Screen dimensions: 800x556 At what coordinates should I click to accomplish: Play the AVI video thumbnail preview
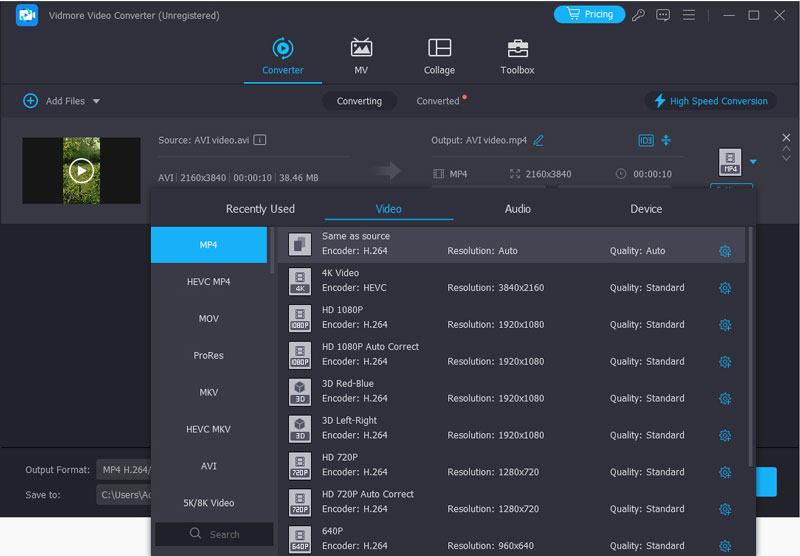click(x=81, y=171)
